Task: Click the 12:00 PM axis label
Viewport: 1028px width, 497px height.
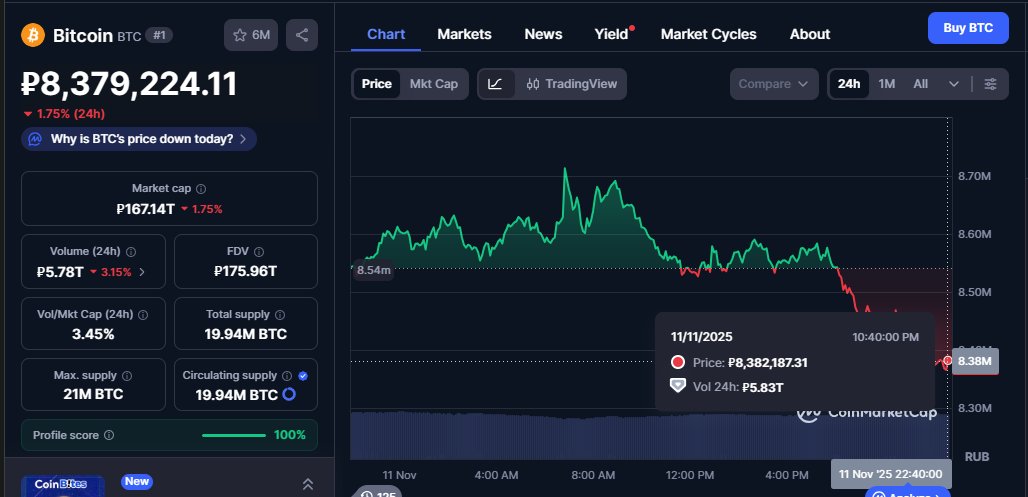Action: (x=689, y=475)
